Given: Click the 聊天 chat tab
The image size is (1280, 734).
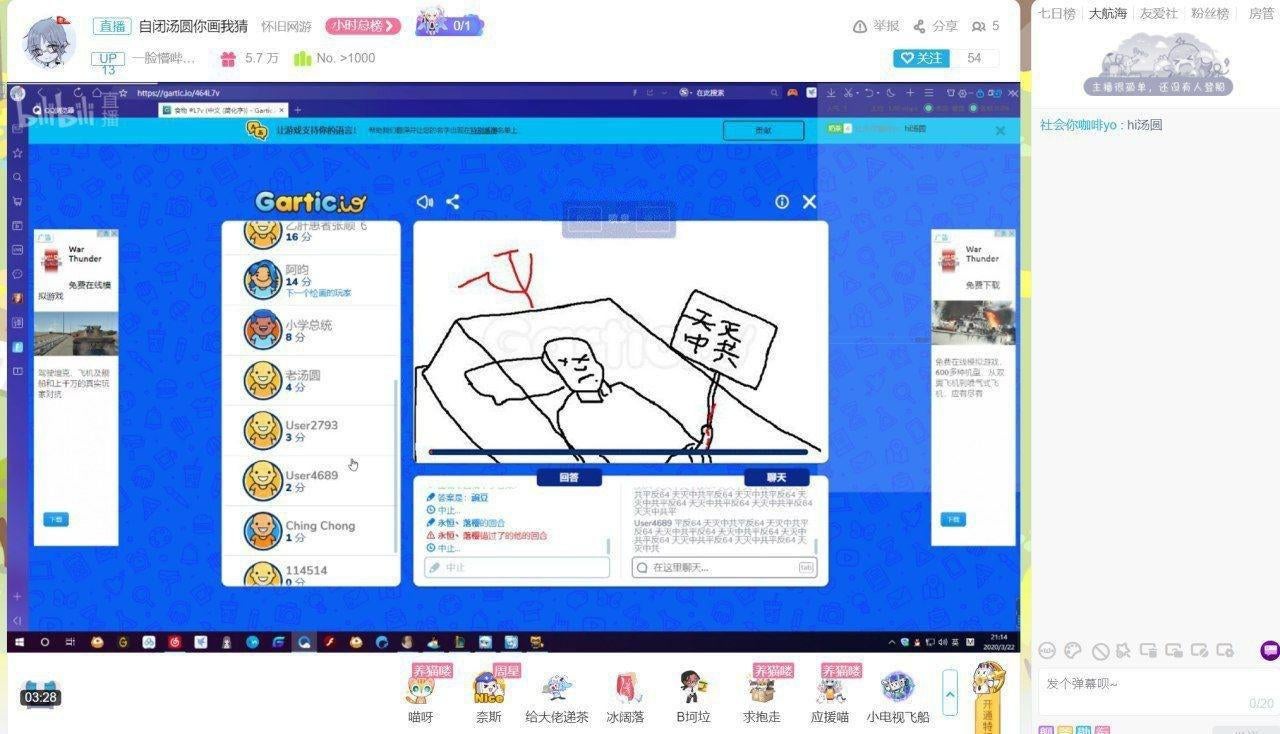Looking at the screenshot, I should pos(776,478).
